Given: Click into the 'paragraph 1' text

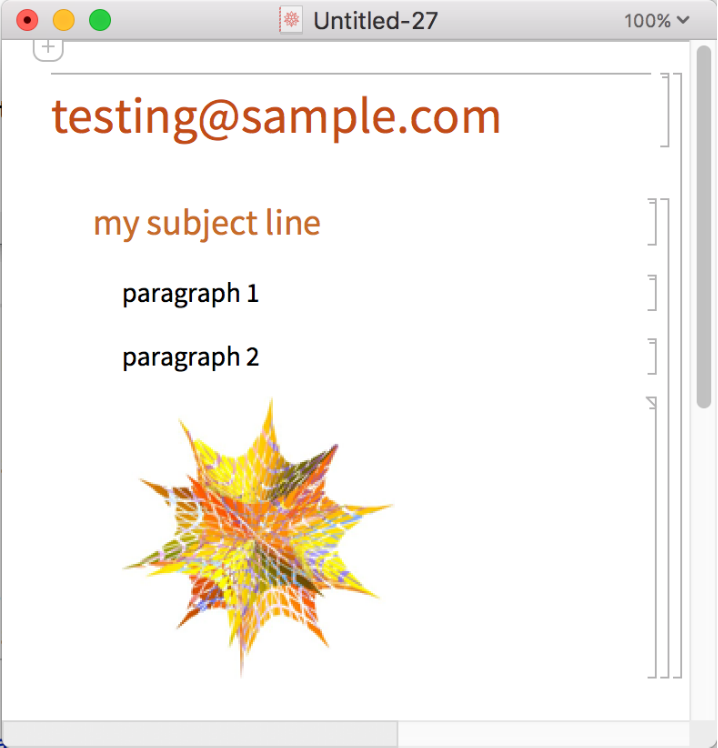Looking at the screenshot, I should pyautogui.click(x=190, y=294).
